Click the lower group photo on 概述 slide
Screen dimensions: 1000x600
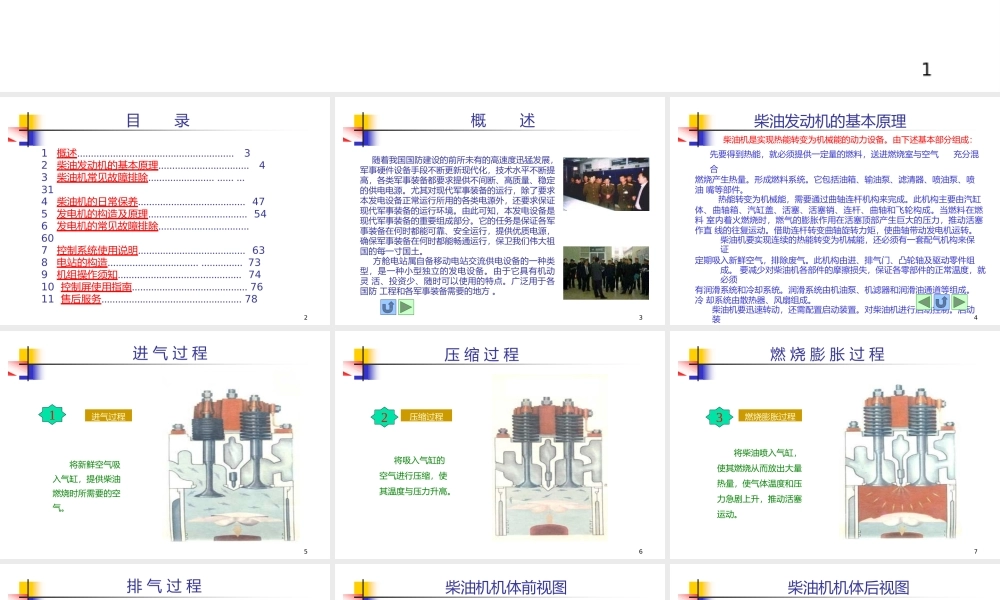pos(606,273)
